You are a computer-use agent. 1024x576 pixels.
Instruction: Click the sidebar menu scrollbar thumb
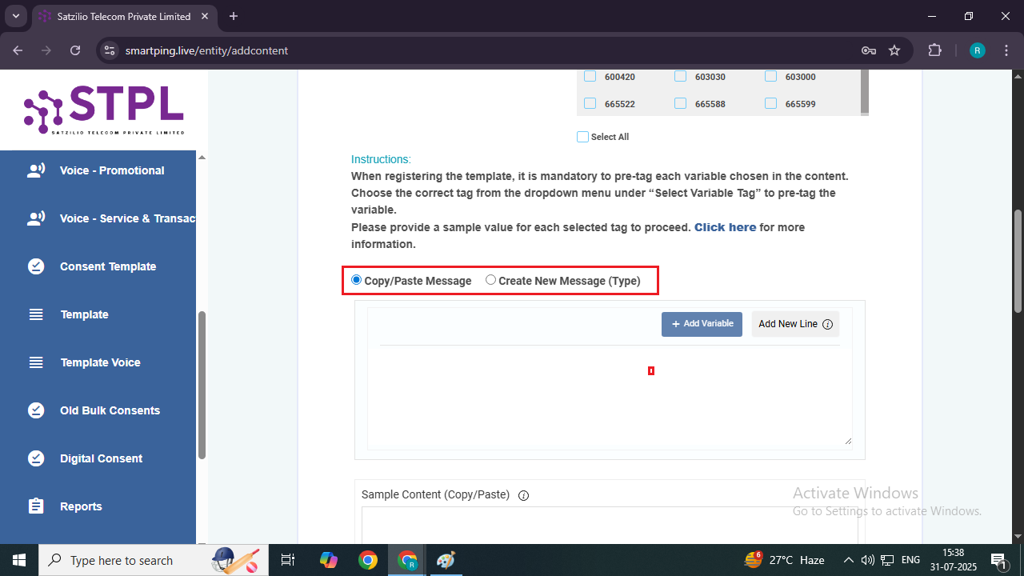(202, 385)
